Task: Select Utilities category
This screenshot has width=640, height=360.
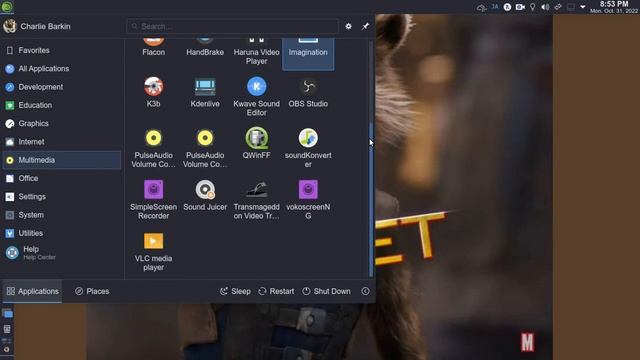Action: (62, 233)
